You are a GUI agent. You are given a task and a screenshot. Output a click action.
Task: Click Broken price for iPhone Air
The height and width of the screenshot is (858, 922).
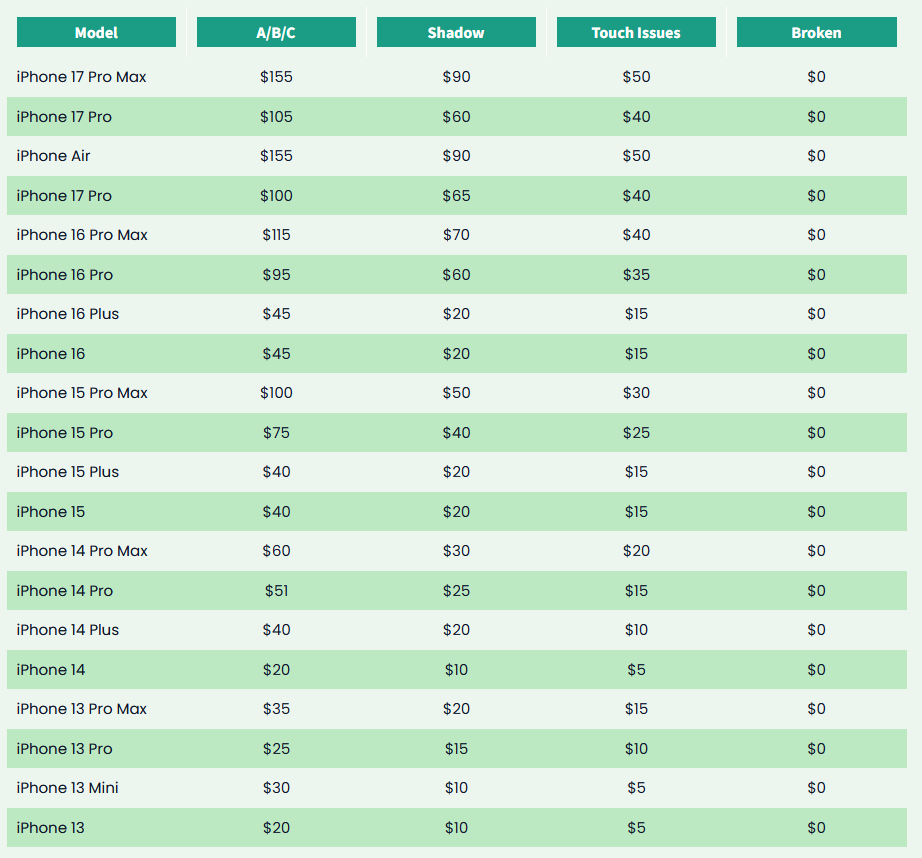[x=817, y=156]
